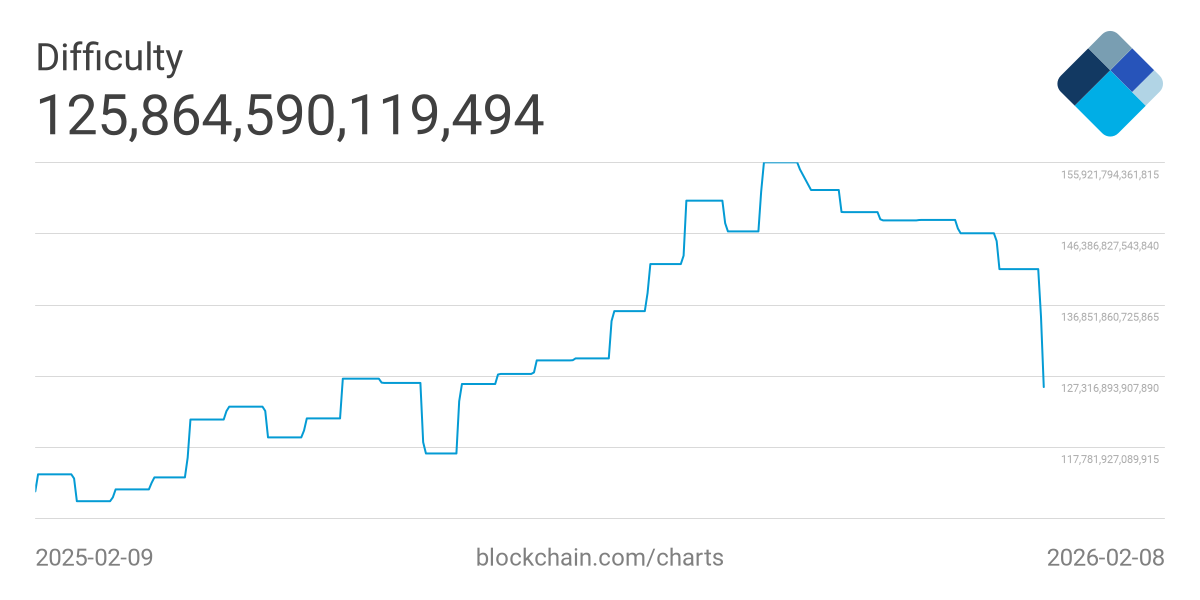
Task: Click the royal blue segment of the logo
Action: [1132, 70]
